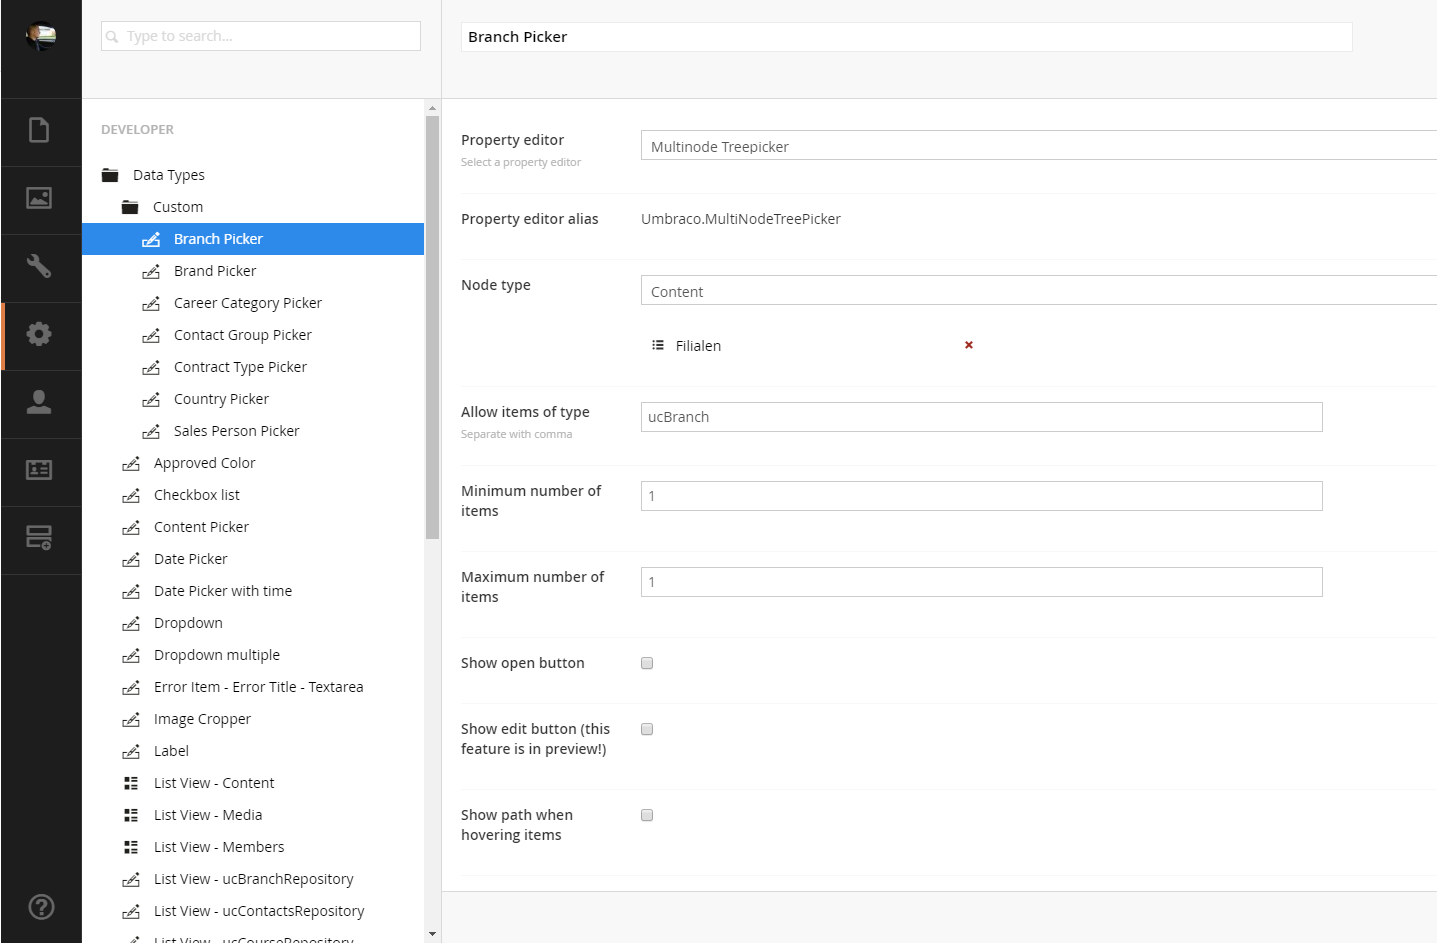Enable the Show open button checkbox
The width and height of the screenshot is (1437, 943).
click(x=647, y=663)
